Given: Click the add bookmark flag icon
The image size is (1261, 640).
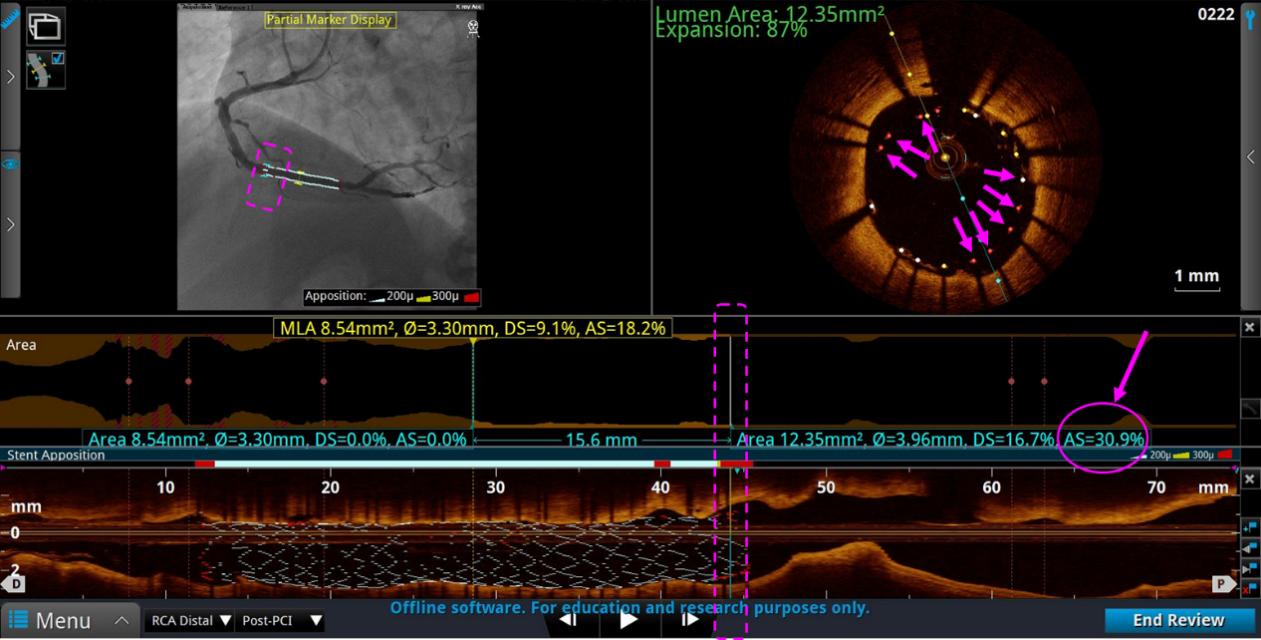Looking at the screenshot, I should click(1249, 527).
